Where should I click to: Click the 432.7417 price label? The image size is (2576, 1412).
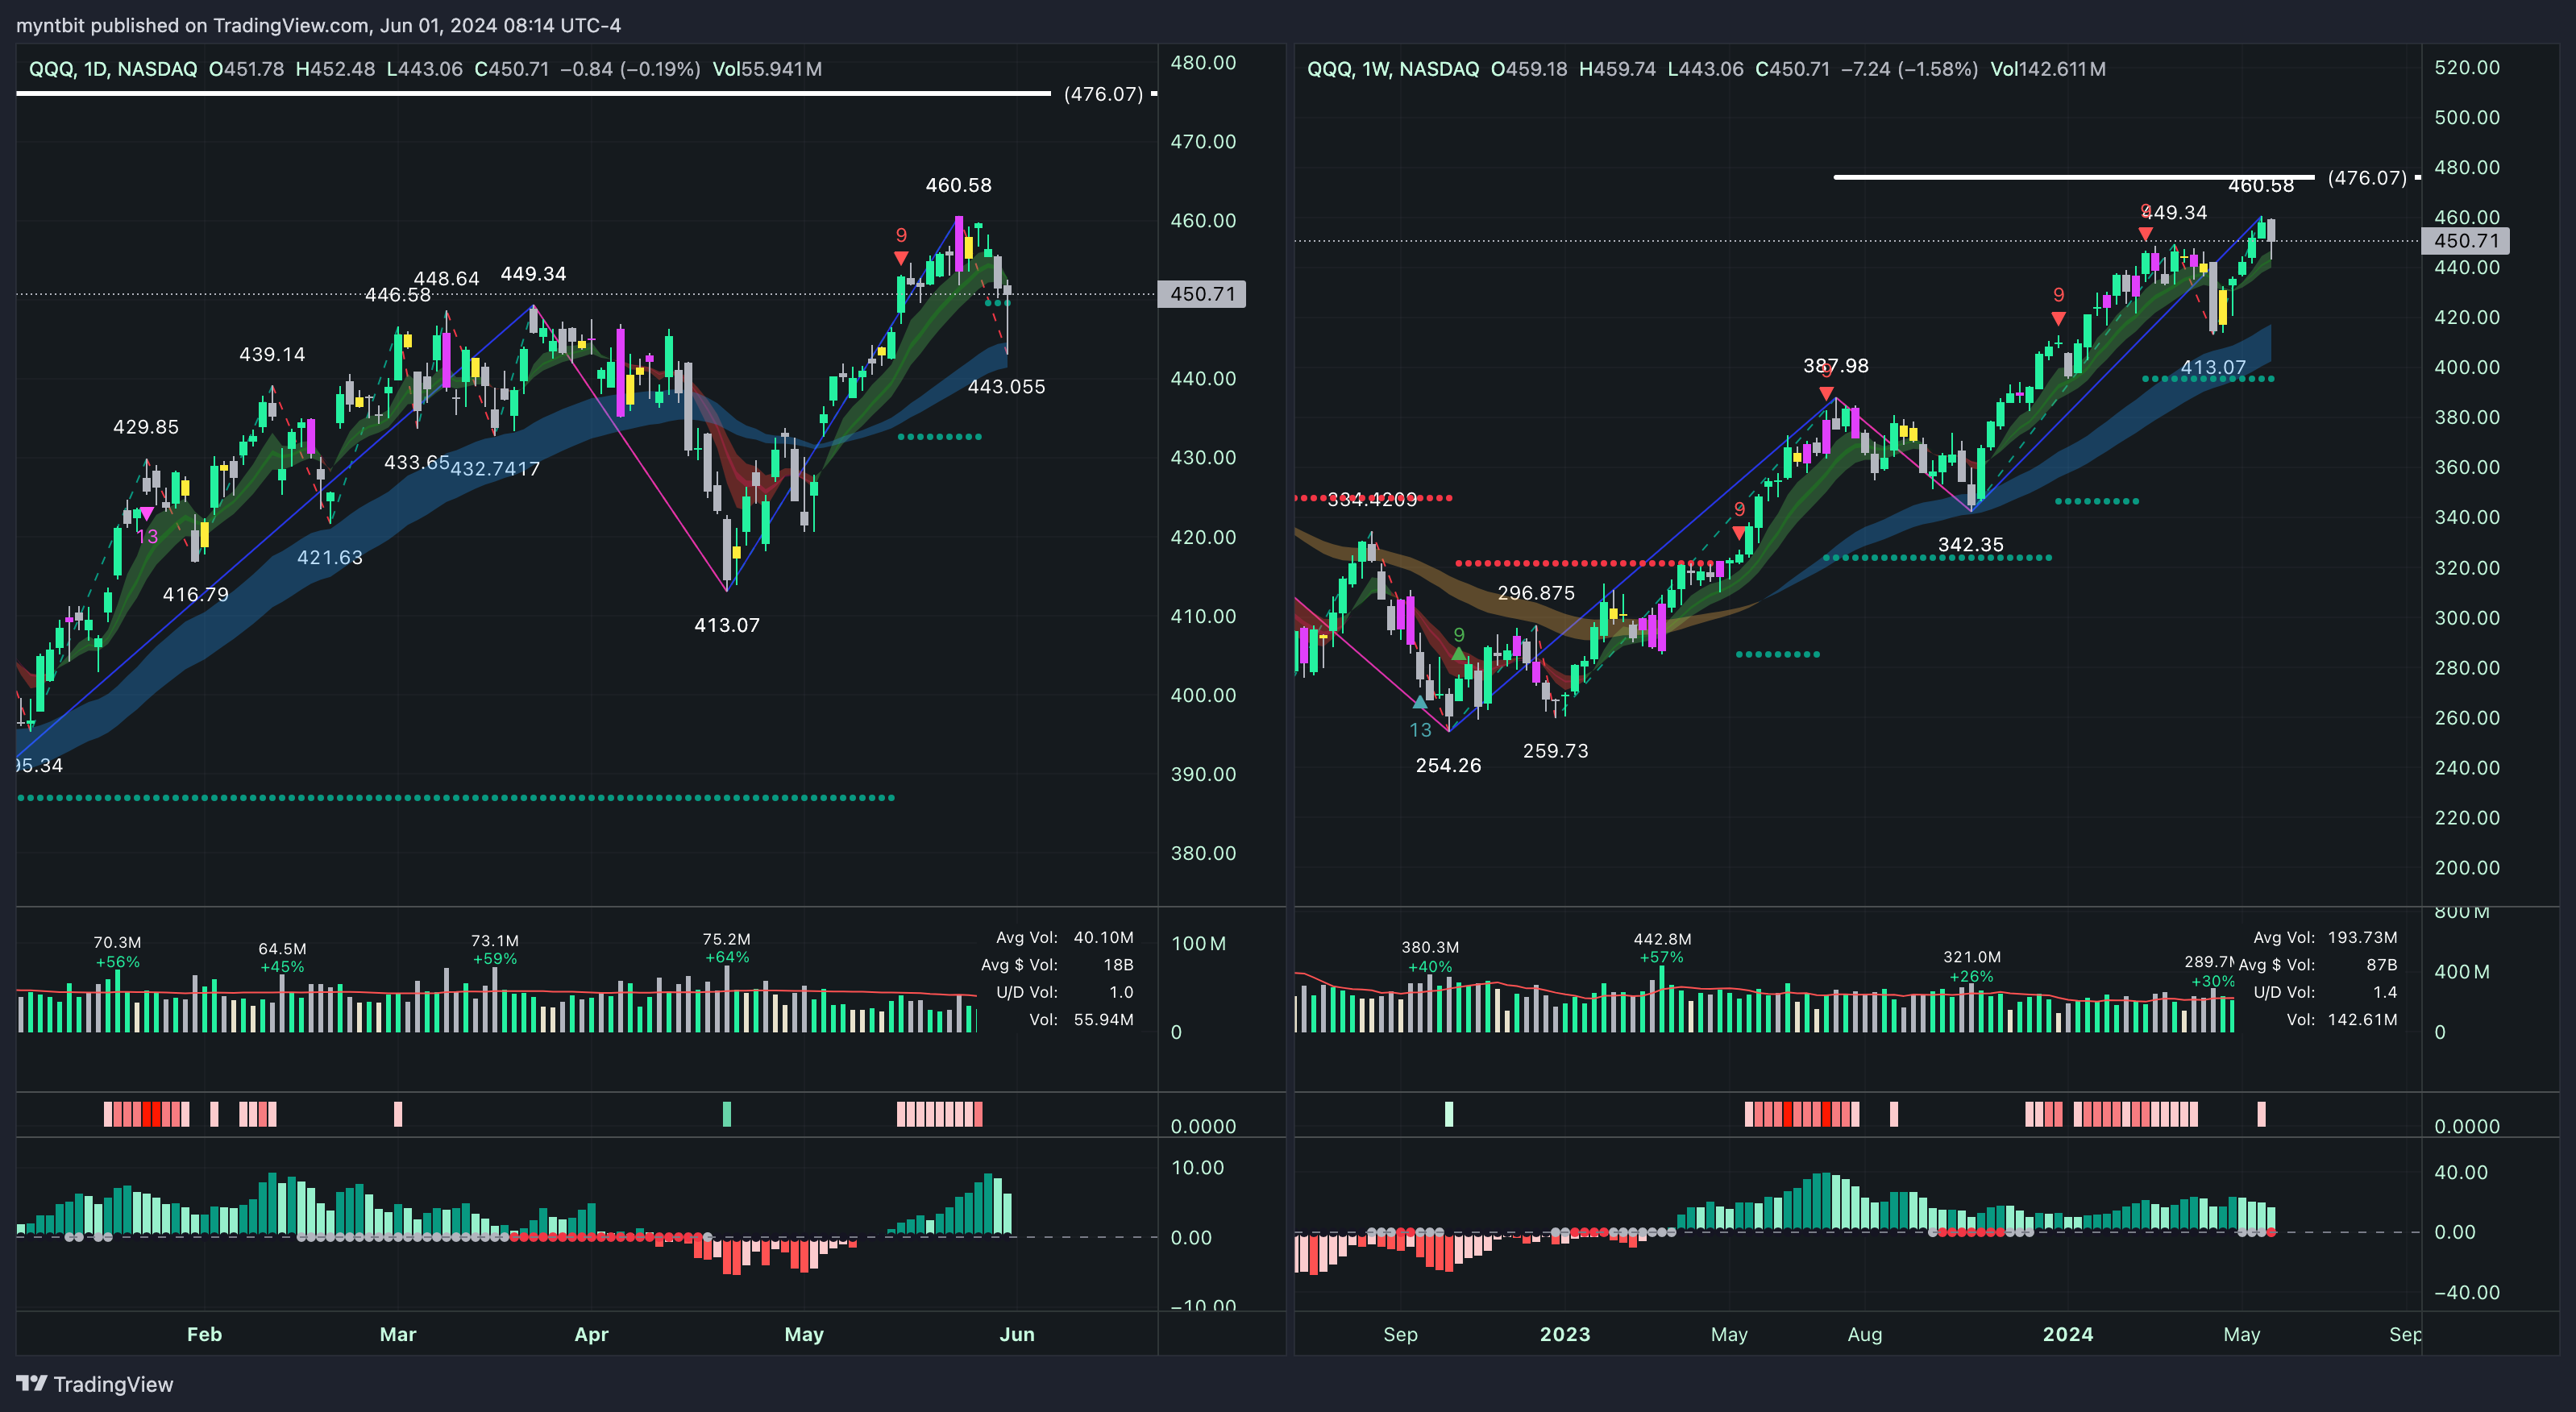495,468
